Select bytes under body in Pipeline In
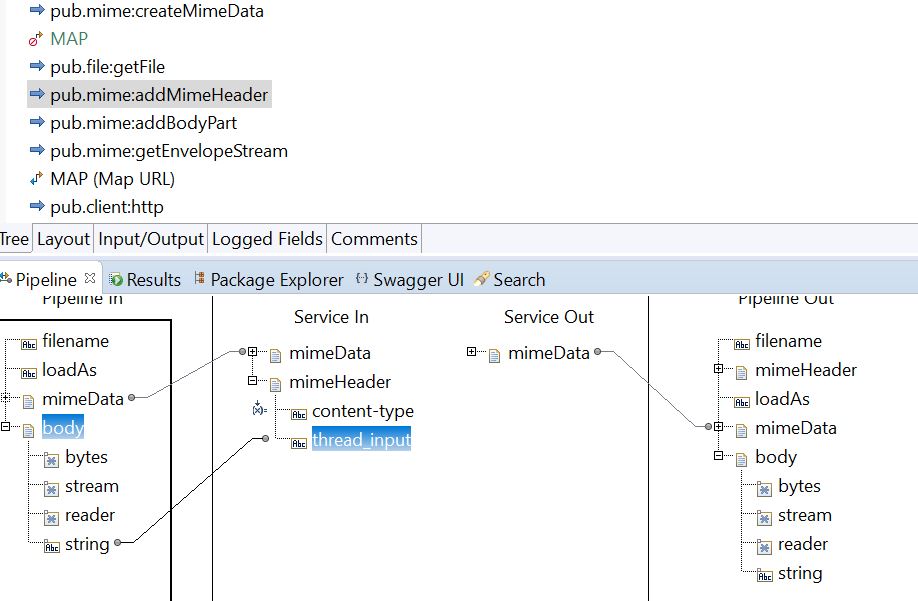The image size is (918, 601). [x=87, y=457]
